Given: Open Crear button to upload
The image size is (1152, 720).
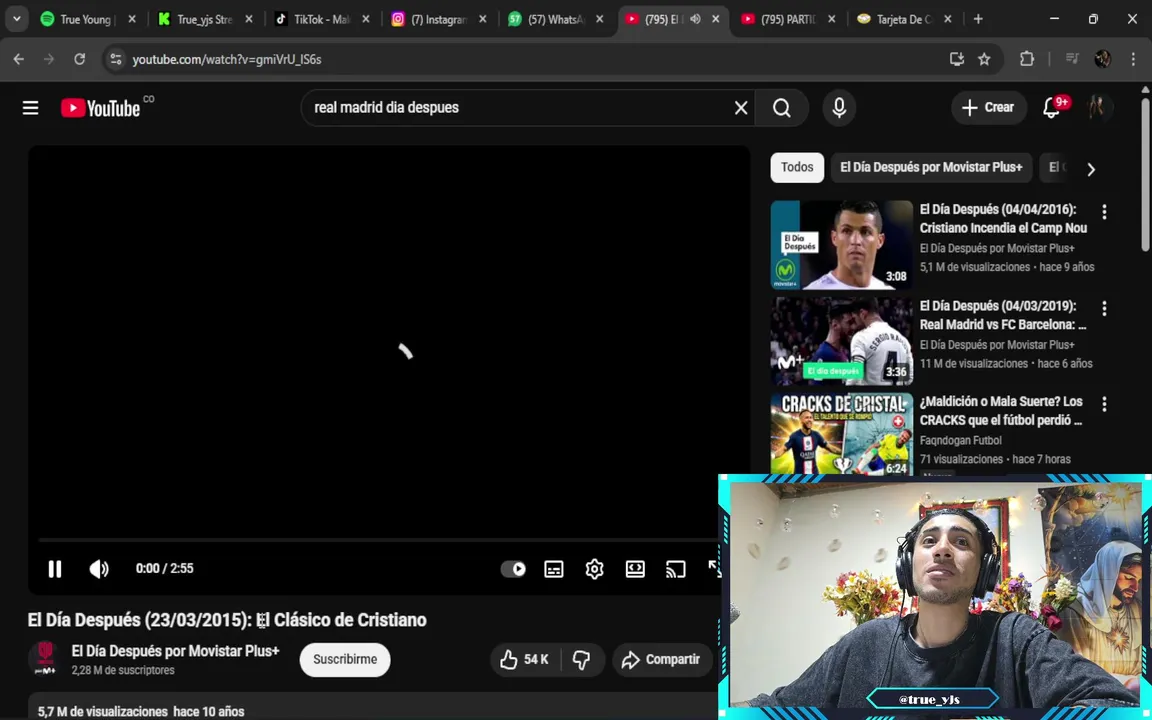Looking at the screenshot, I should point(988,108).
